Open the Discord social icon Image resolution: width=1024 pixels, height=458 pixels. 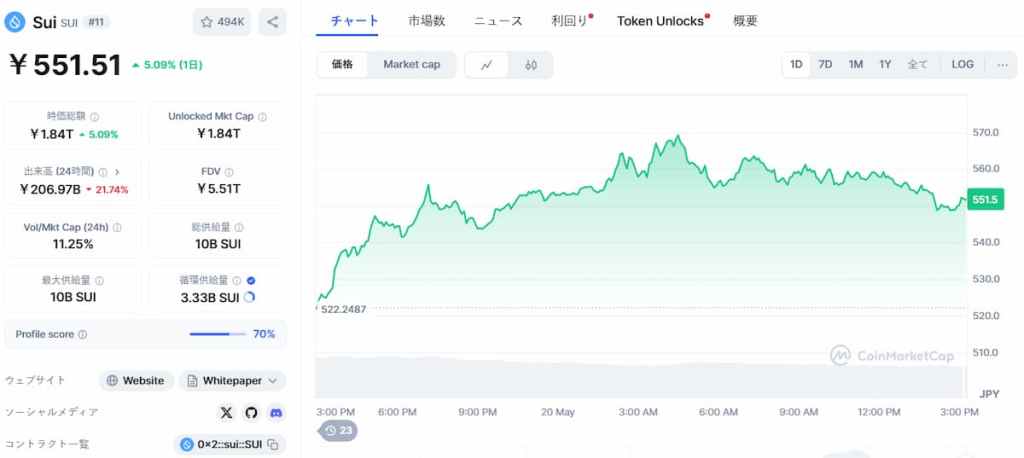[276, 412]
